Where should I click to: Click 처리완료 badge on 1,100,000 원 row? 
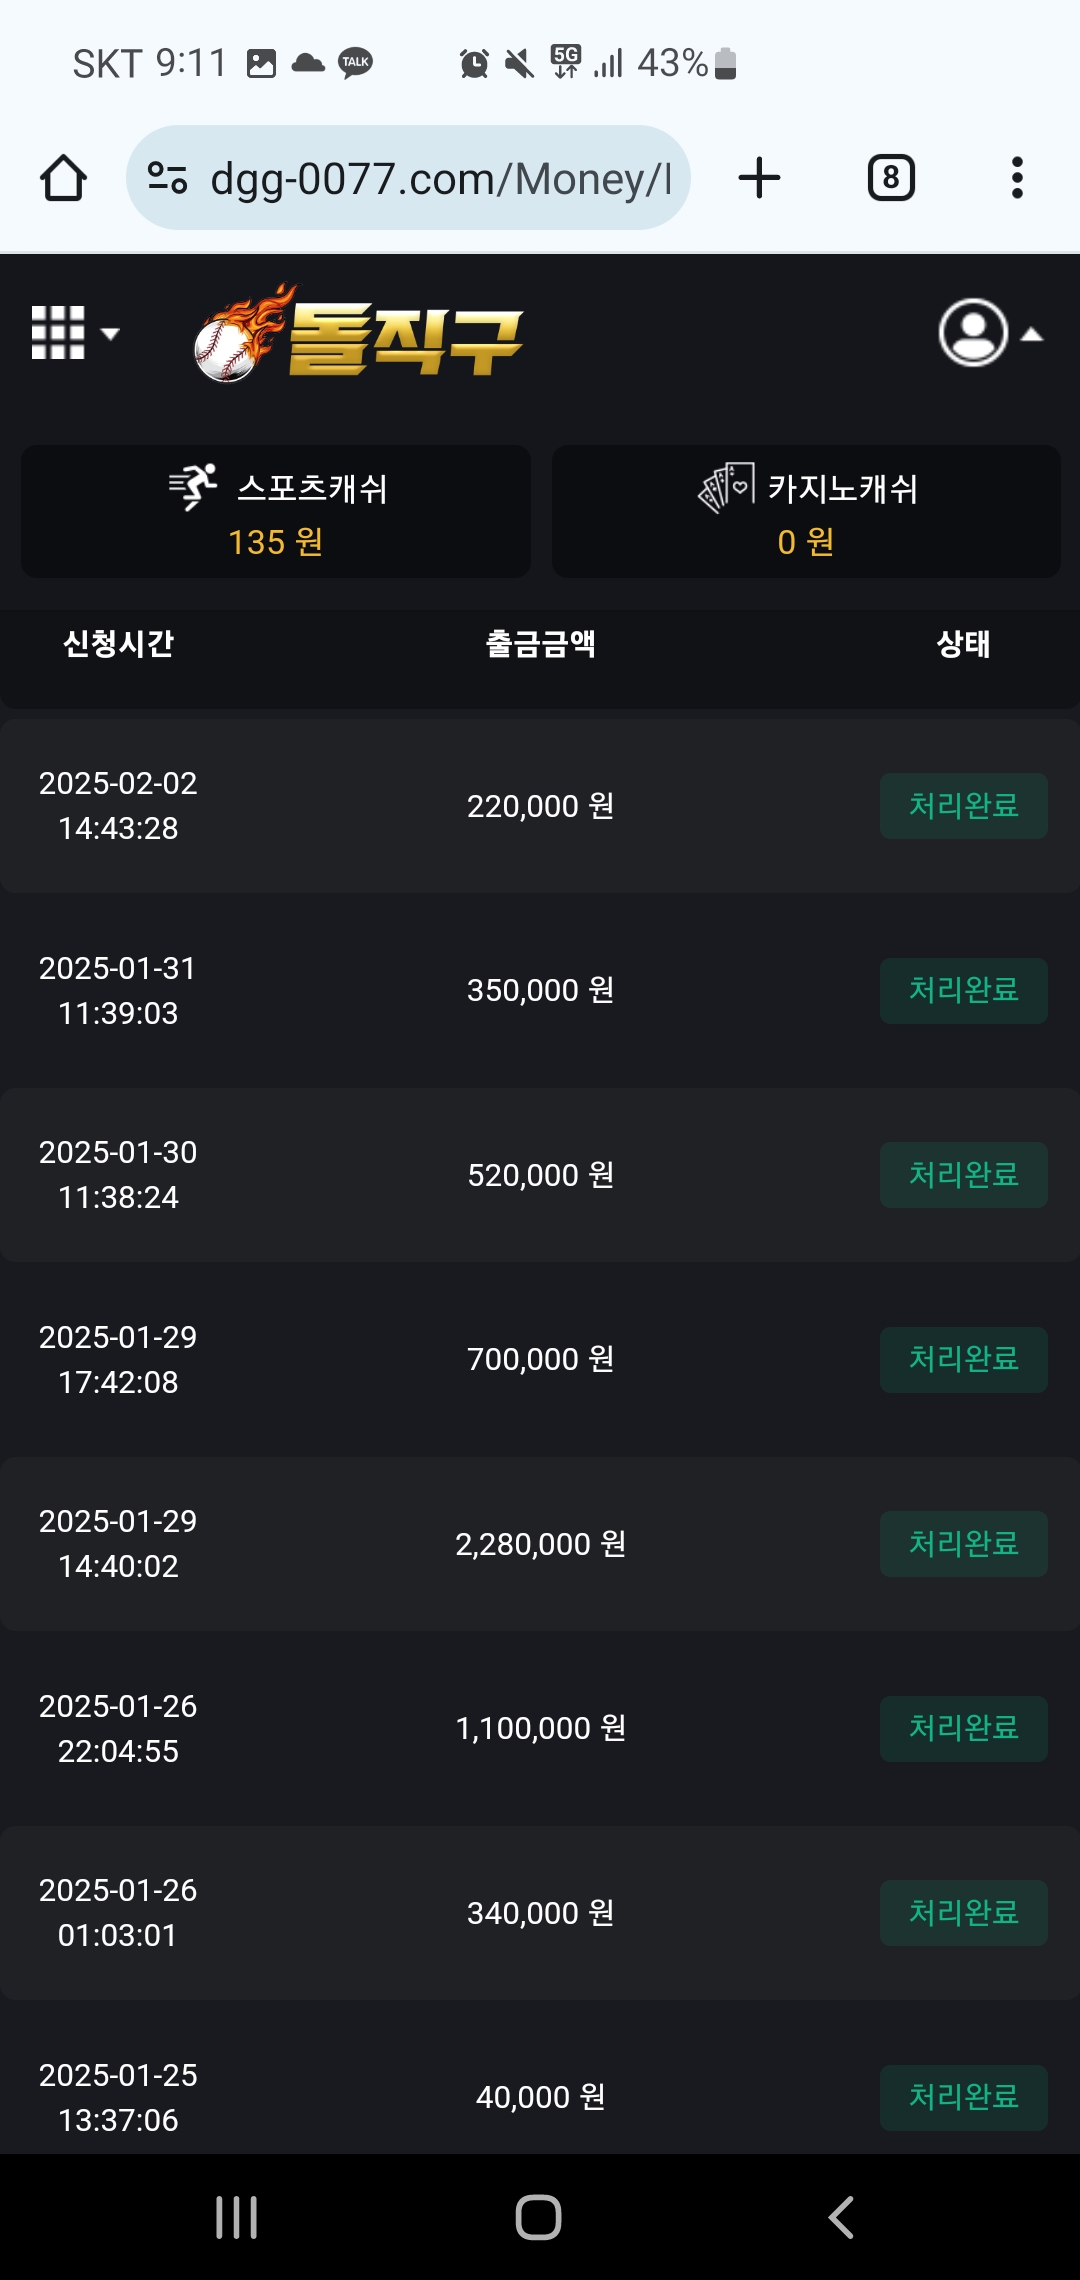[x=964, y=1728]
